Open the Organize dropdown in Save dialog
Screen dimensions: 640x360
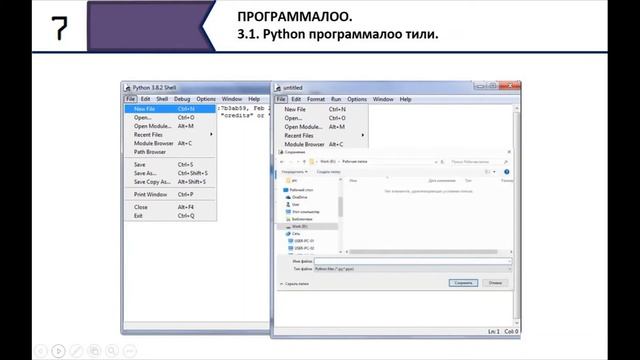294,172
